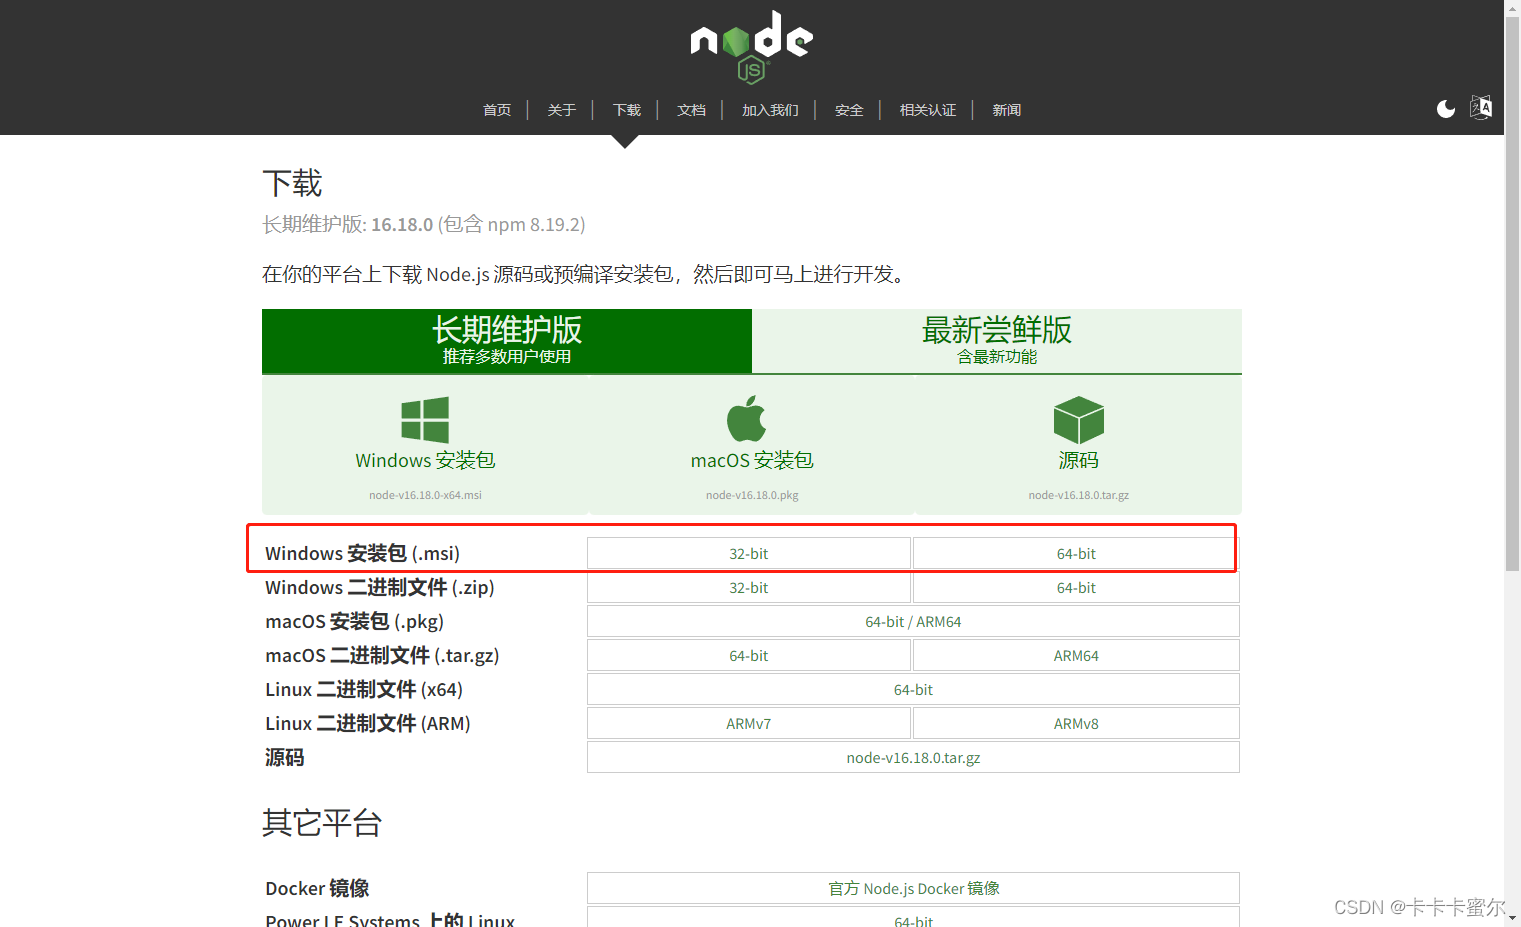
Task: Click the Windows 二进制文件 (.zip) row label
Action: (x=380, y=588)
